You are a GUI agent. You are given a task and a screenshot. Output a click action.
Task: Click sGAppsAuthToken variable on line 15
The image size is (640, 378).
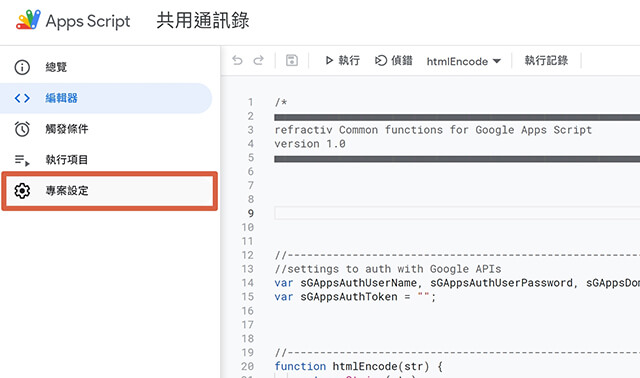(349, 297)
